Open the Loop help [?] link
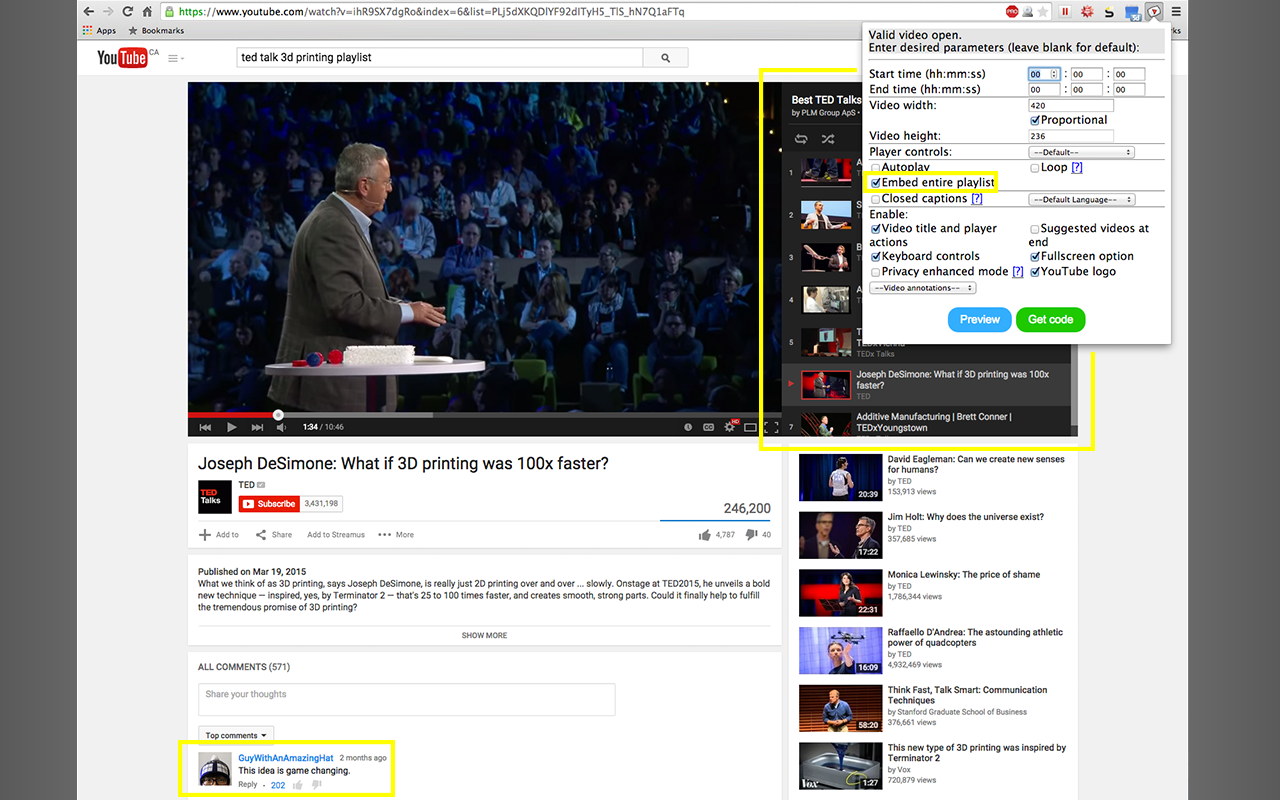This screenshot has height=800, width=1280. point(1077,168)
